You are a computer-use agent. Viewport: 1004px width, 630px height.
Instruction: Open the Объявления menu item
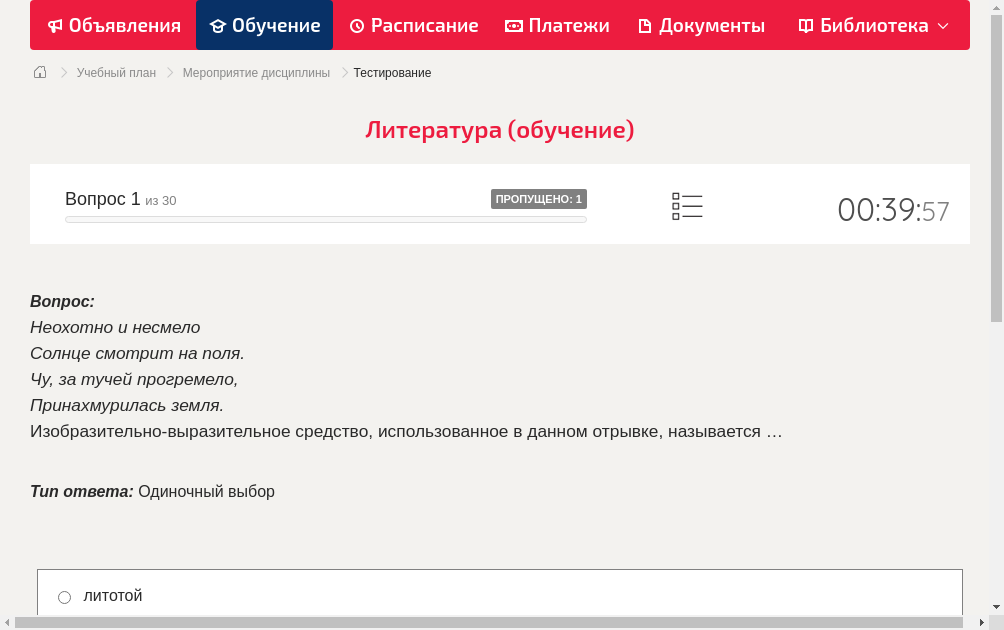114,26
